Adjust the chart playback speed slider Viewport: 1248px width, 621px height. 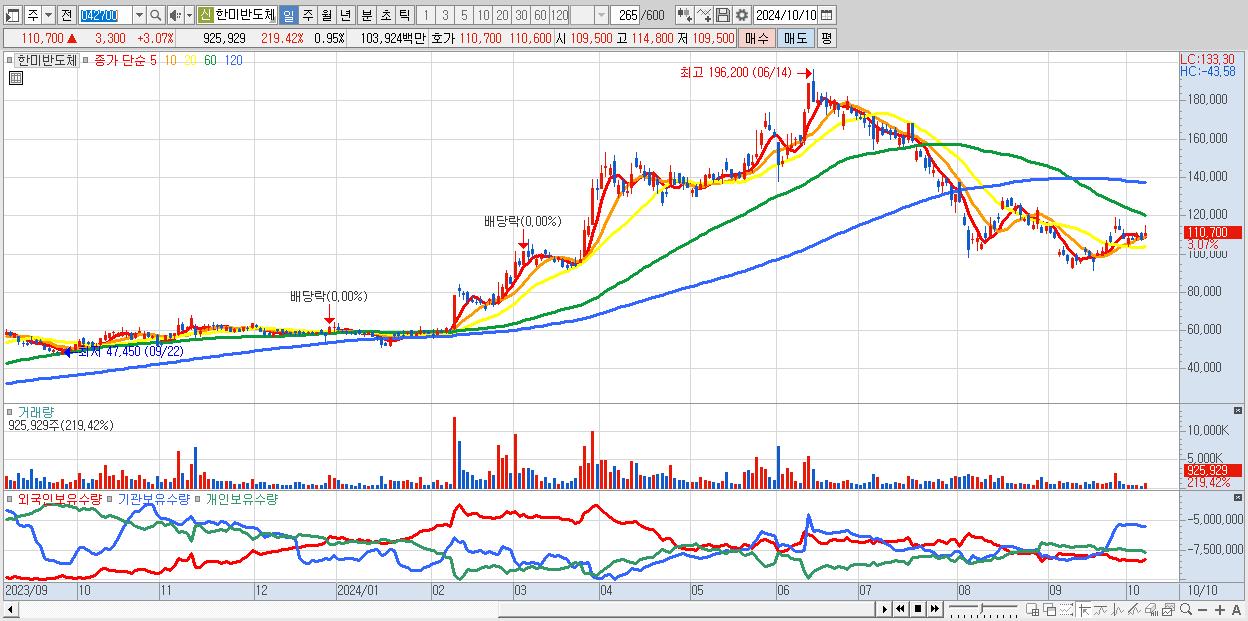(x=981, y=609)
